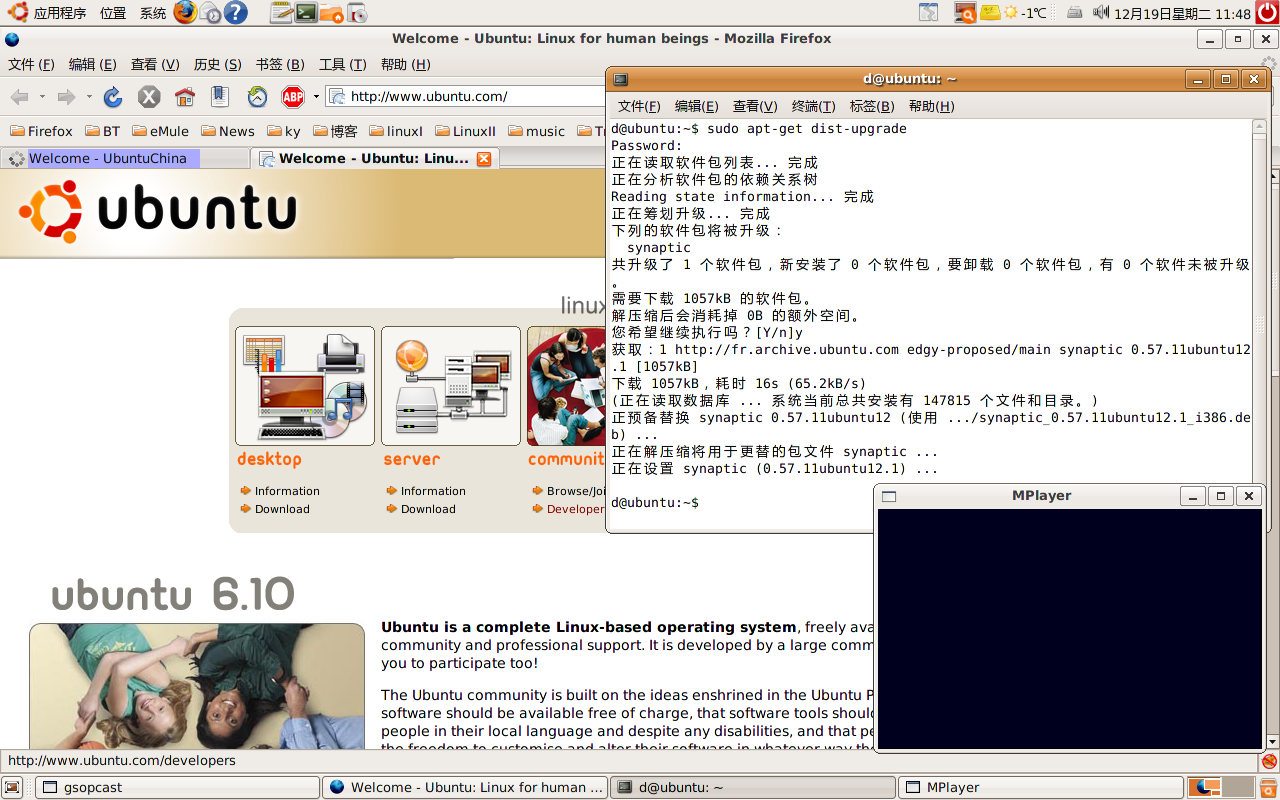Screen dimensions: 1280x800
Task: Open the bookmarks sidebar icon in Firefox
Action: click(220, 97)
